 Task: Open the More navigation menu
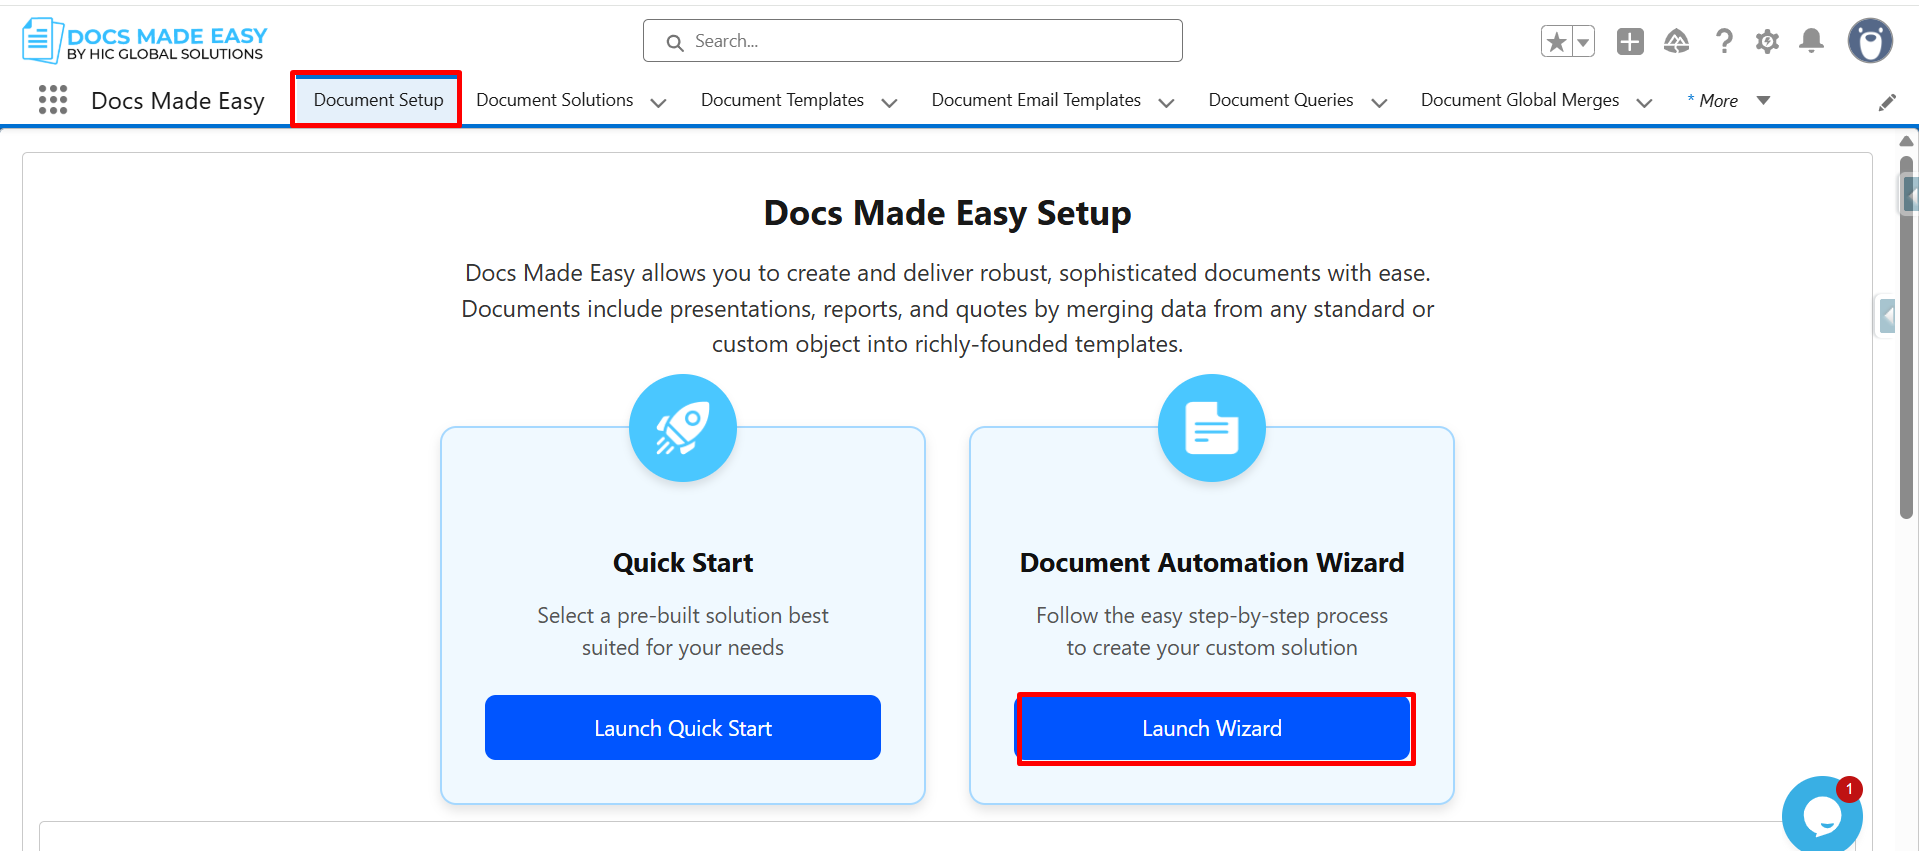pyautogui.click(x=1728, y=100)
